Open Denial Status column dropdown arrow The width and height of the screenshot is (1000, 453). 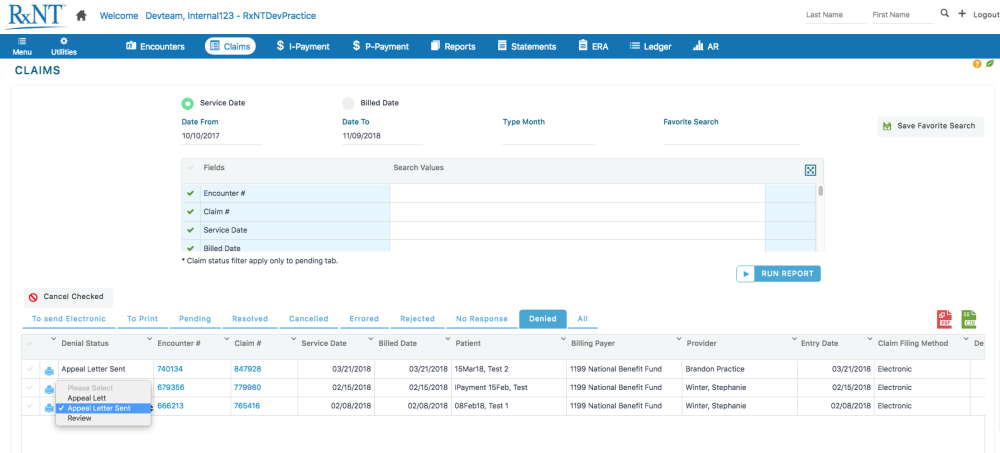point(149,339)
